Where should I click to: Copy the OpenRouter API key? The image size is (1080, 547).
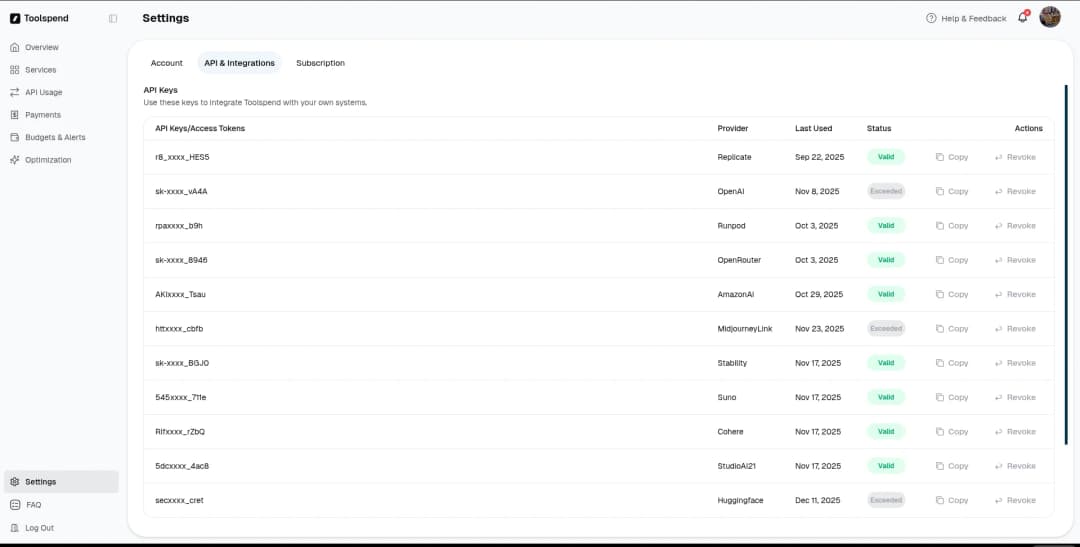952,260
